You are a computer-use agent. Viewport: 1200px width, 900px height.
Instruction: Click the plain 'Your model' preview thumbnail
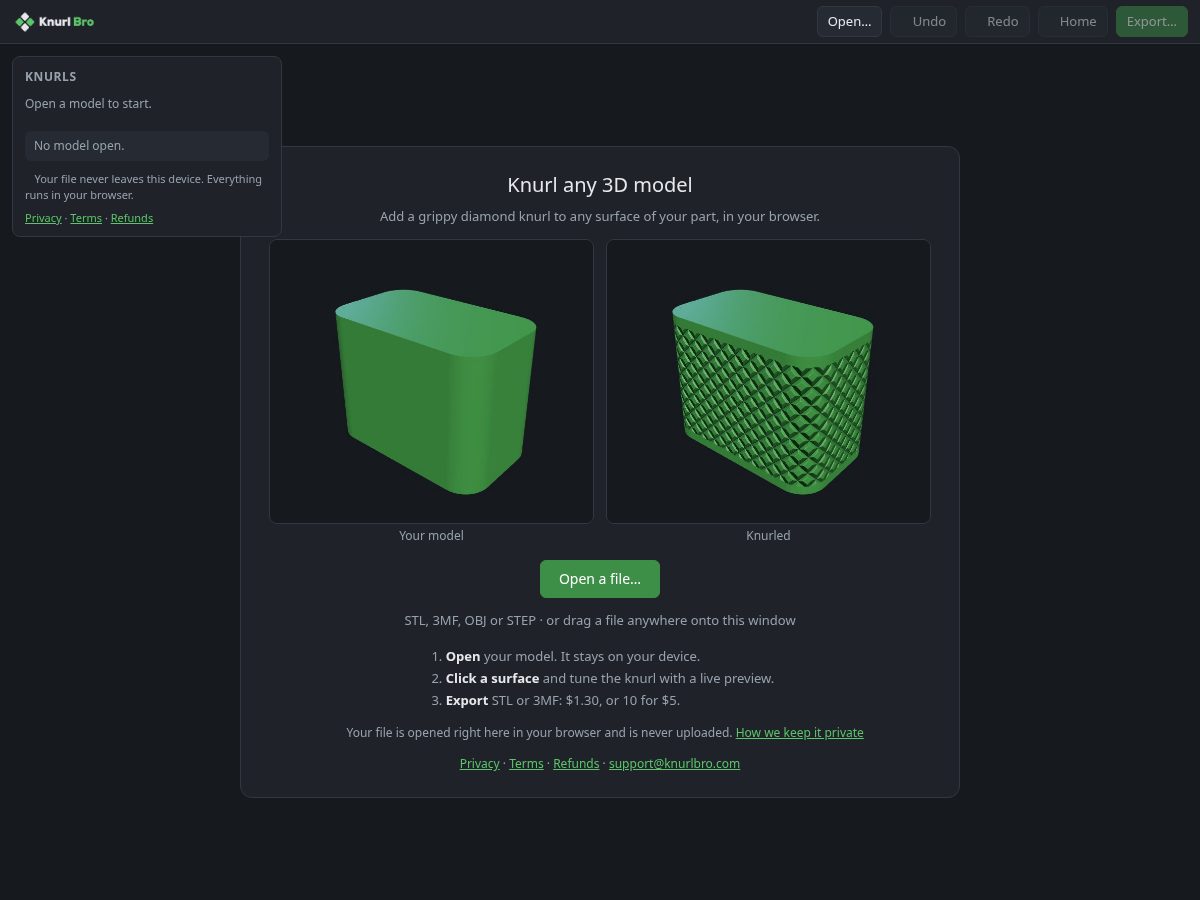point(431,381)
